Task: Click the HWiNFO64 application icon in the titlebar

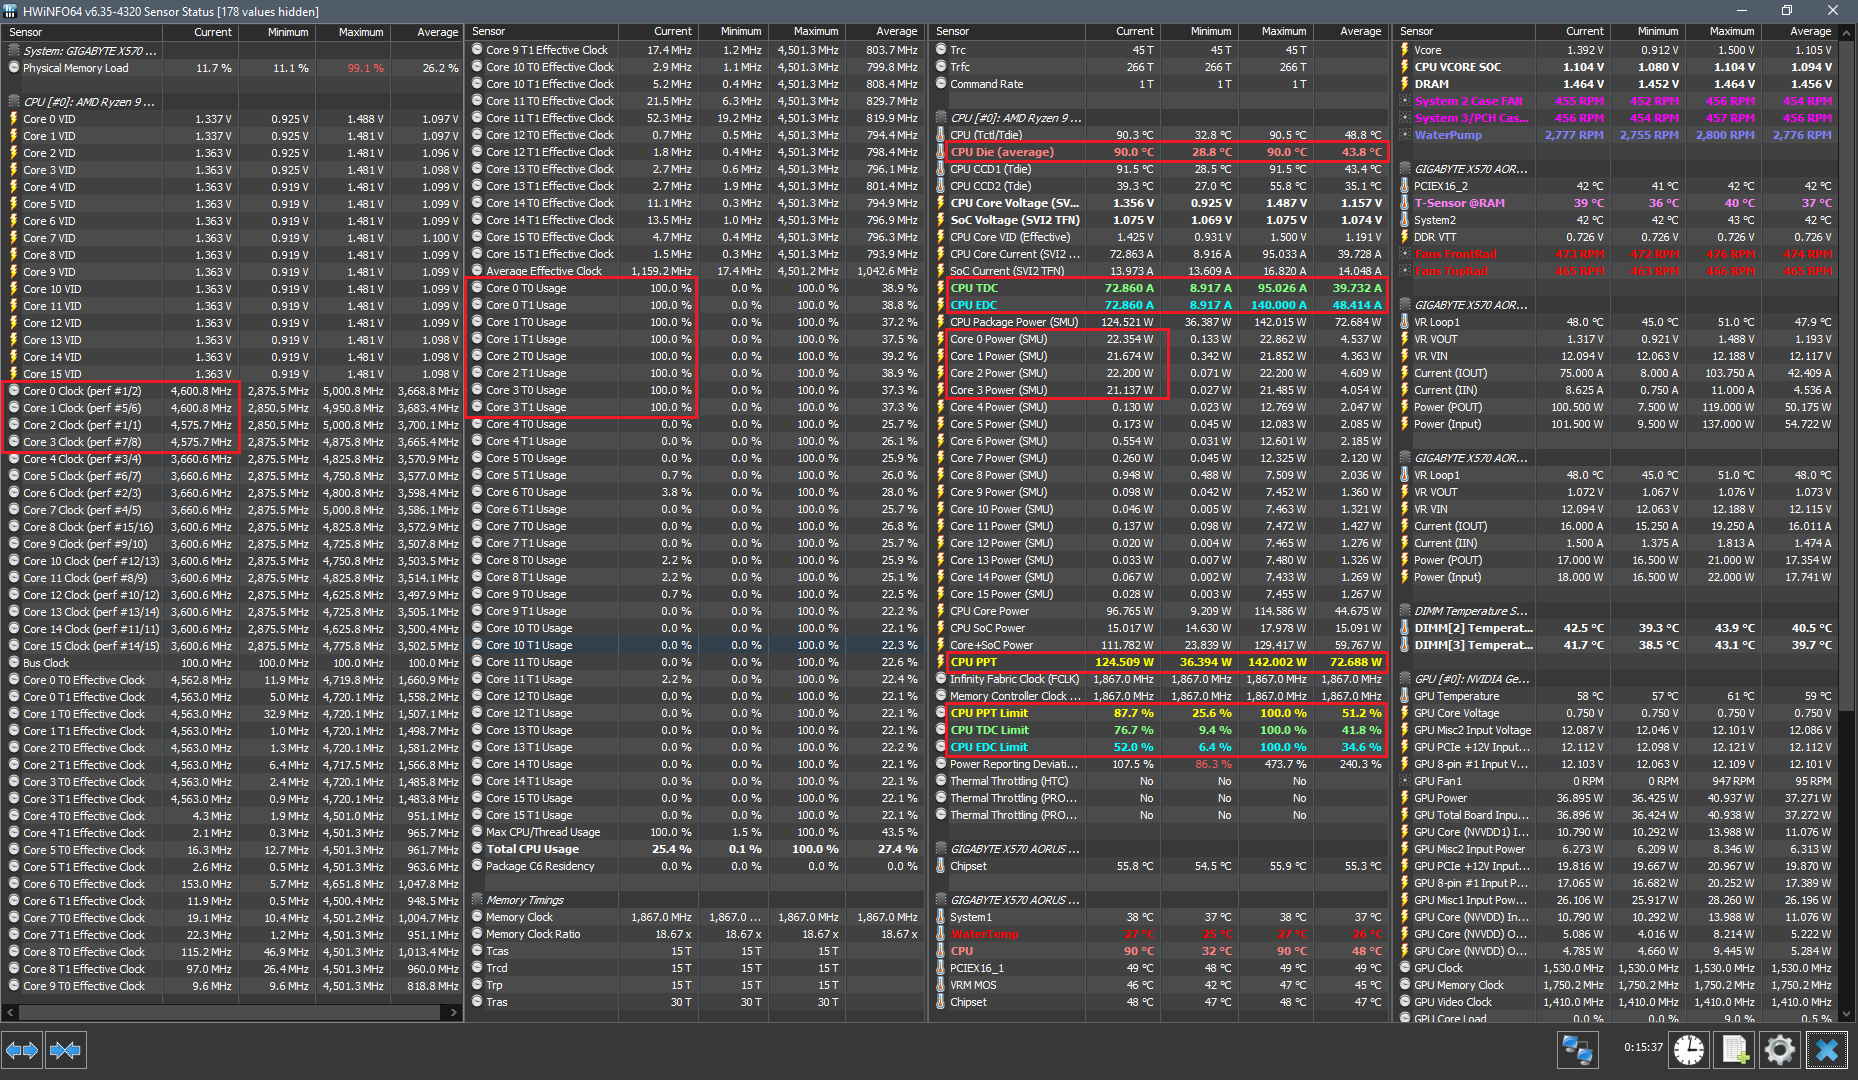Action: tap(10, 11)
